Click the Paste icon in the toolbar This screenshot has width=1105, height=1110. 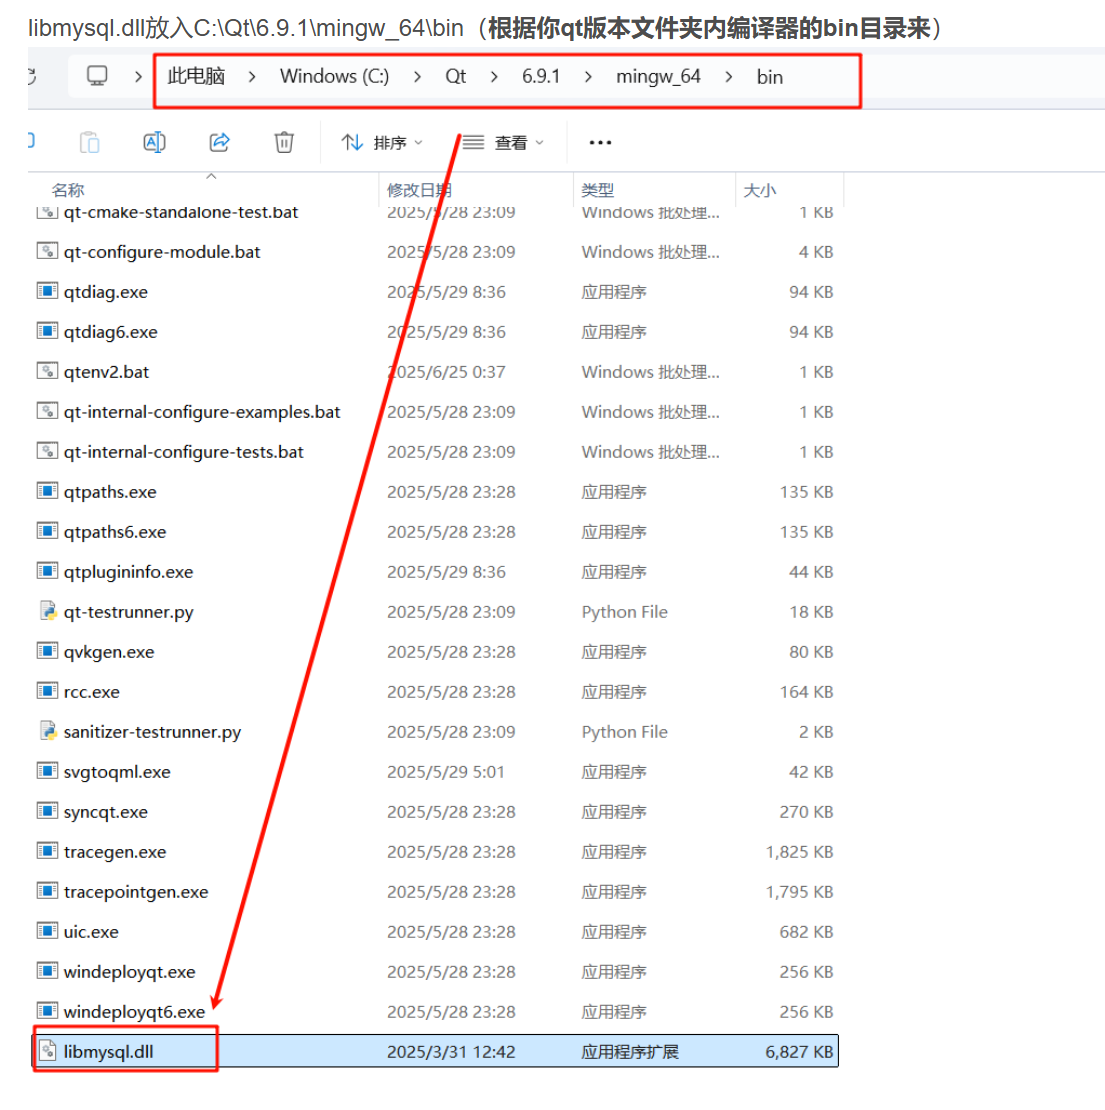(90, 142)
